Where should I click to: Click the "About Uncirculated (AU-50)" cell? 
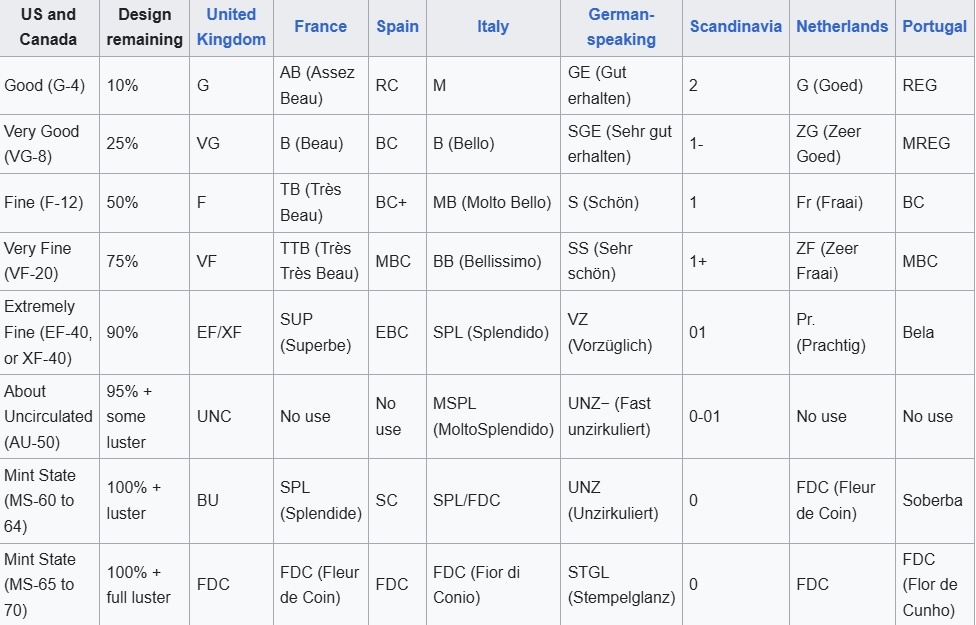[48, 416]
